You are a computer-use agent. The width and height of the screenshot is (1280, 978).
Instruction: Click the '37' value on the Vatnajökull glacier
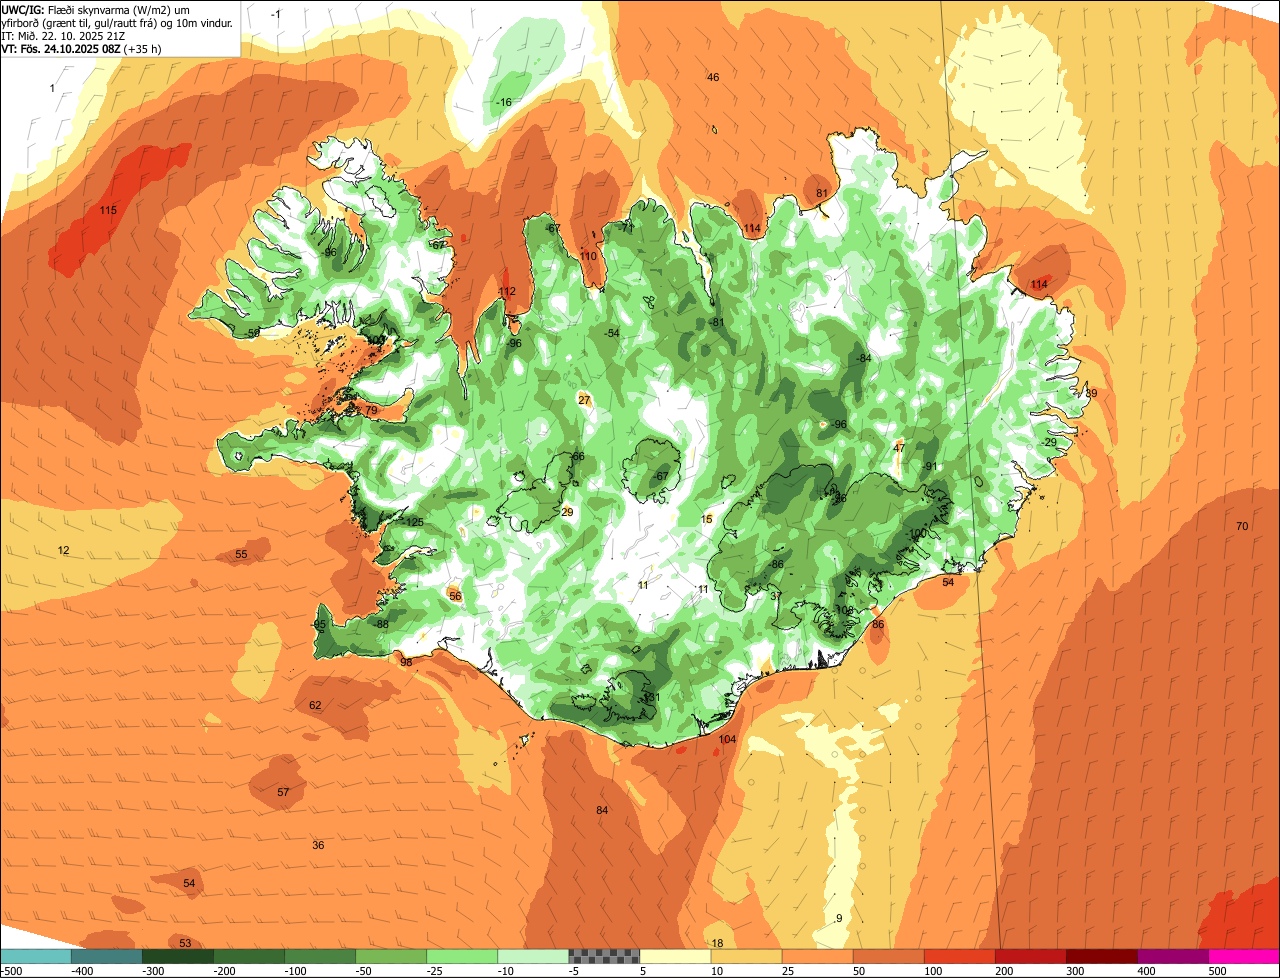[x=776, y=596]
